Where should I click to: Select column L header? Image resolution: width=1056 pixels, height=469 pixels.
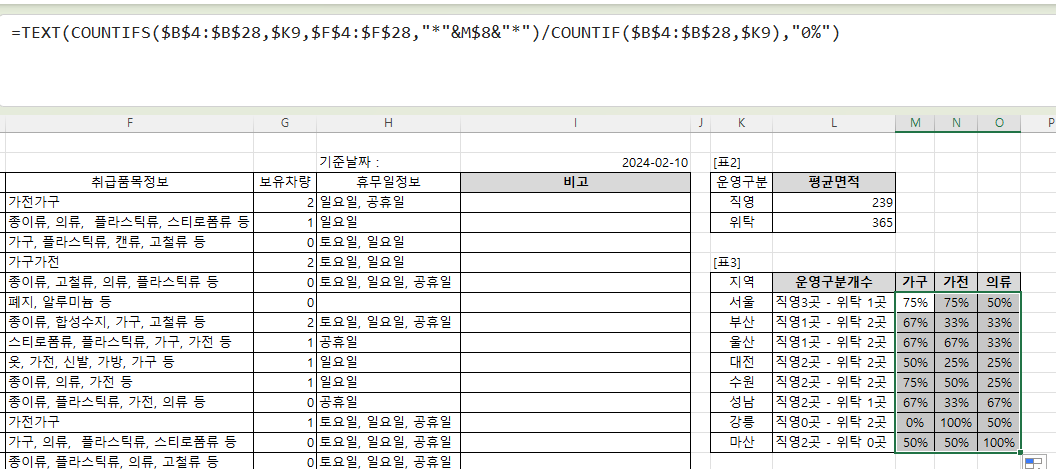[x=833, y=122]
